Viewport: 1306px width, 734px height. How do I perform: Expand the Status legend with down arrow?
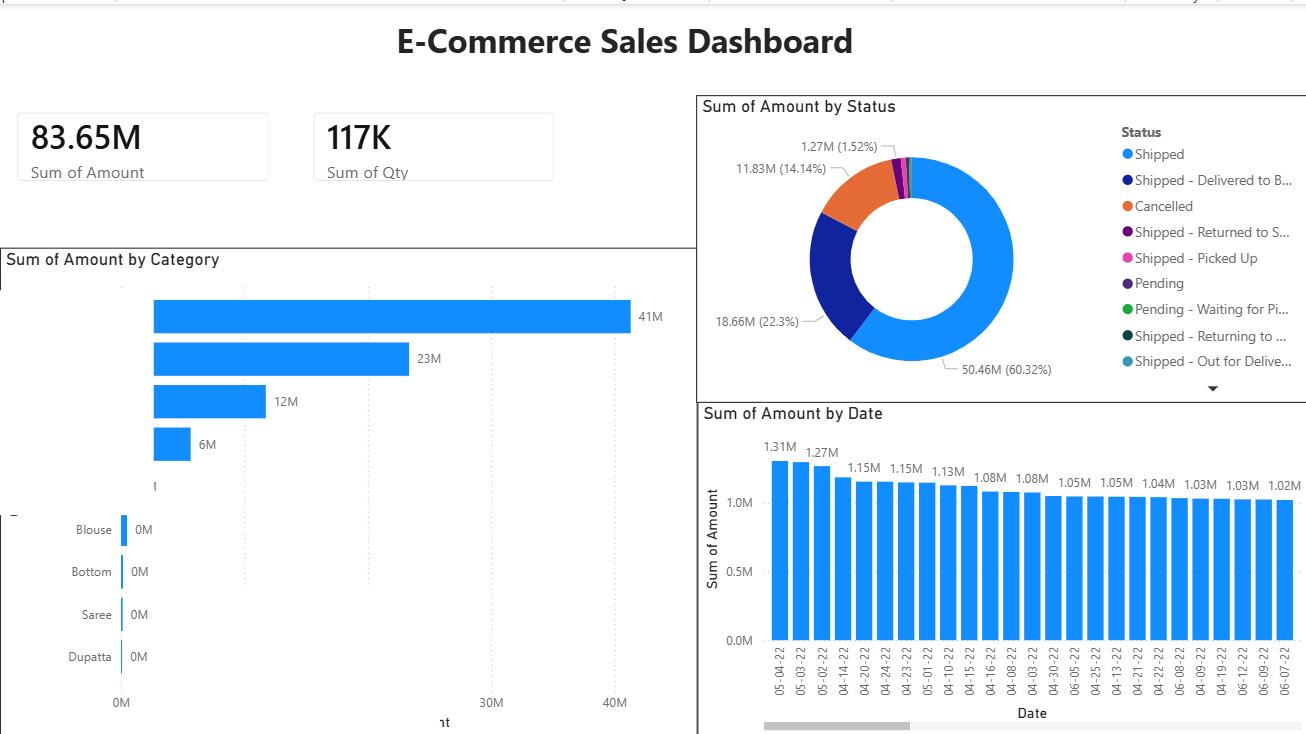(1213, 388)
